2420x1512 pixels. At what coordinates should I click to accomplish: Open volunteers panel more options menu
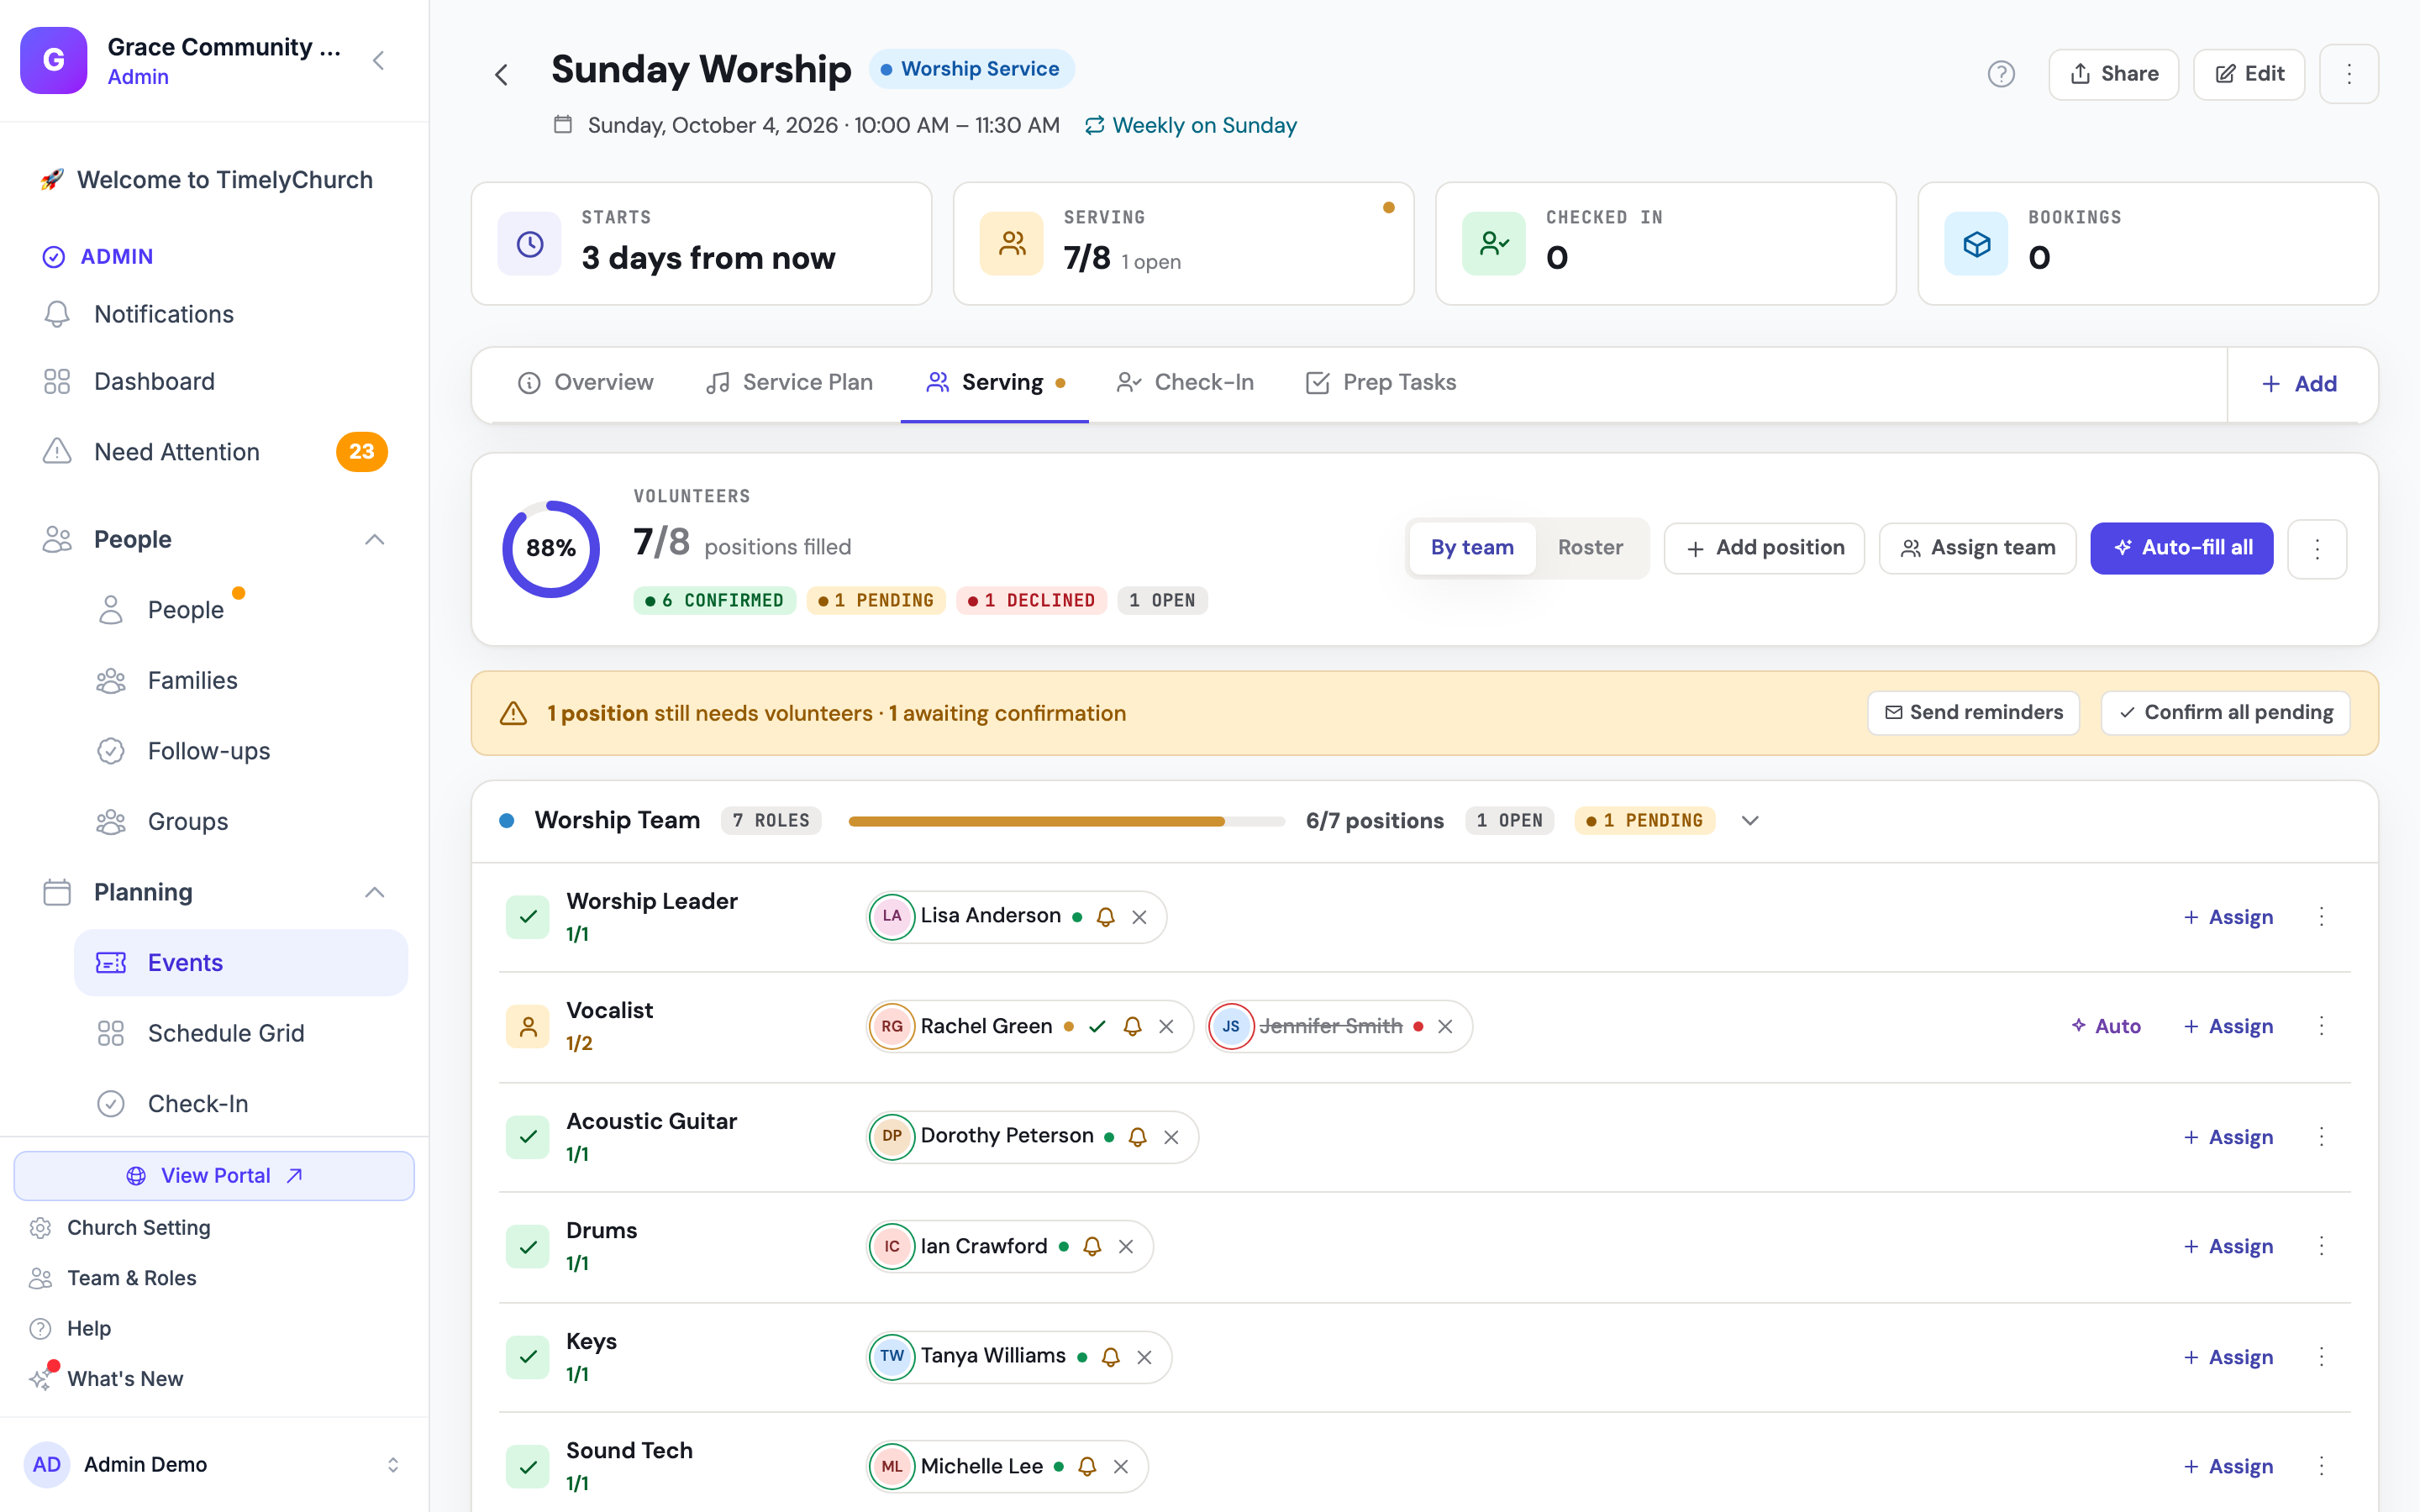2317,548
